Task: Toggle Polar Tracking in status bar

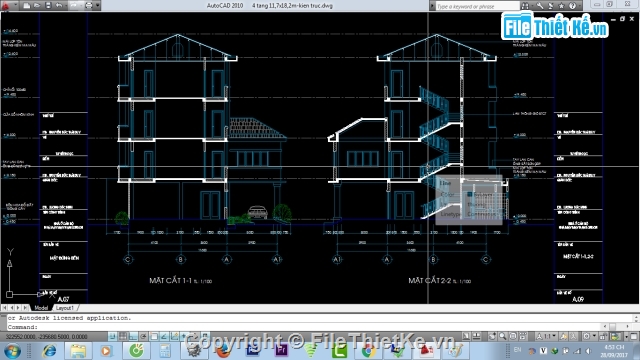Action: [x=143, y=337]
